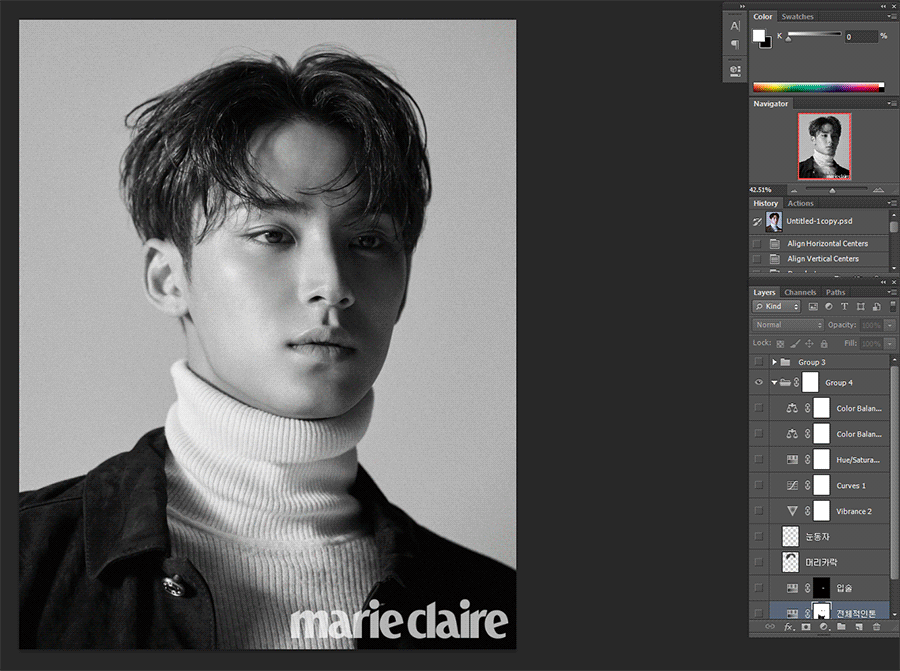
Task: Lock position move icon
Action: click(809, 344)
